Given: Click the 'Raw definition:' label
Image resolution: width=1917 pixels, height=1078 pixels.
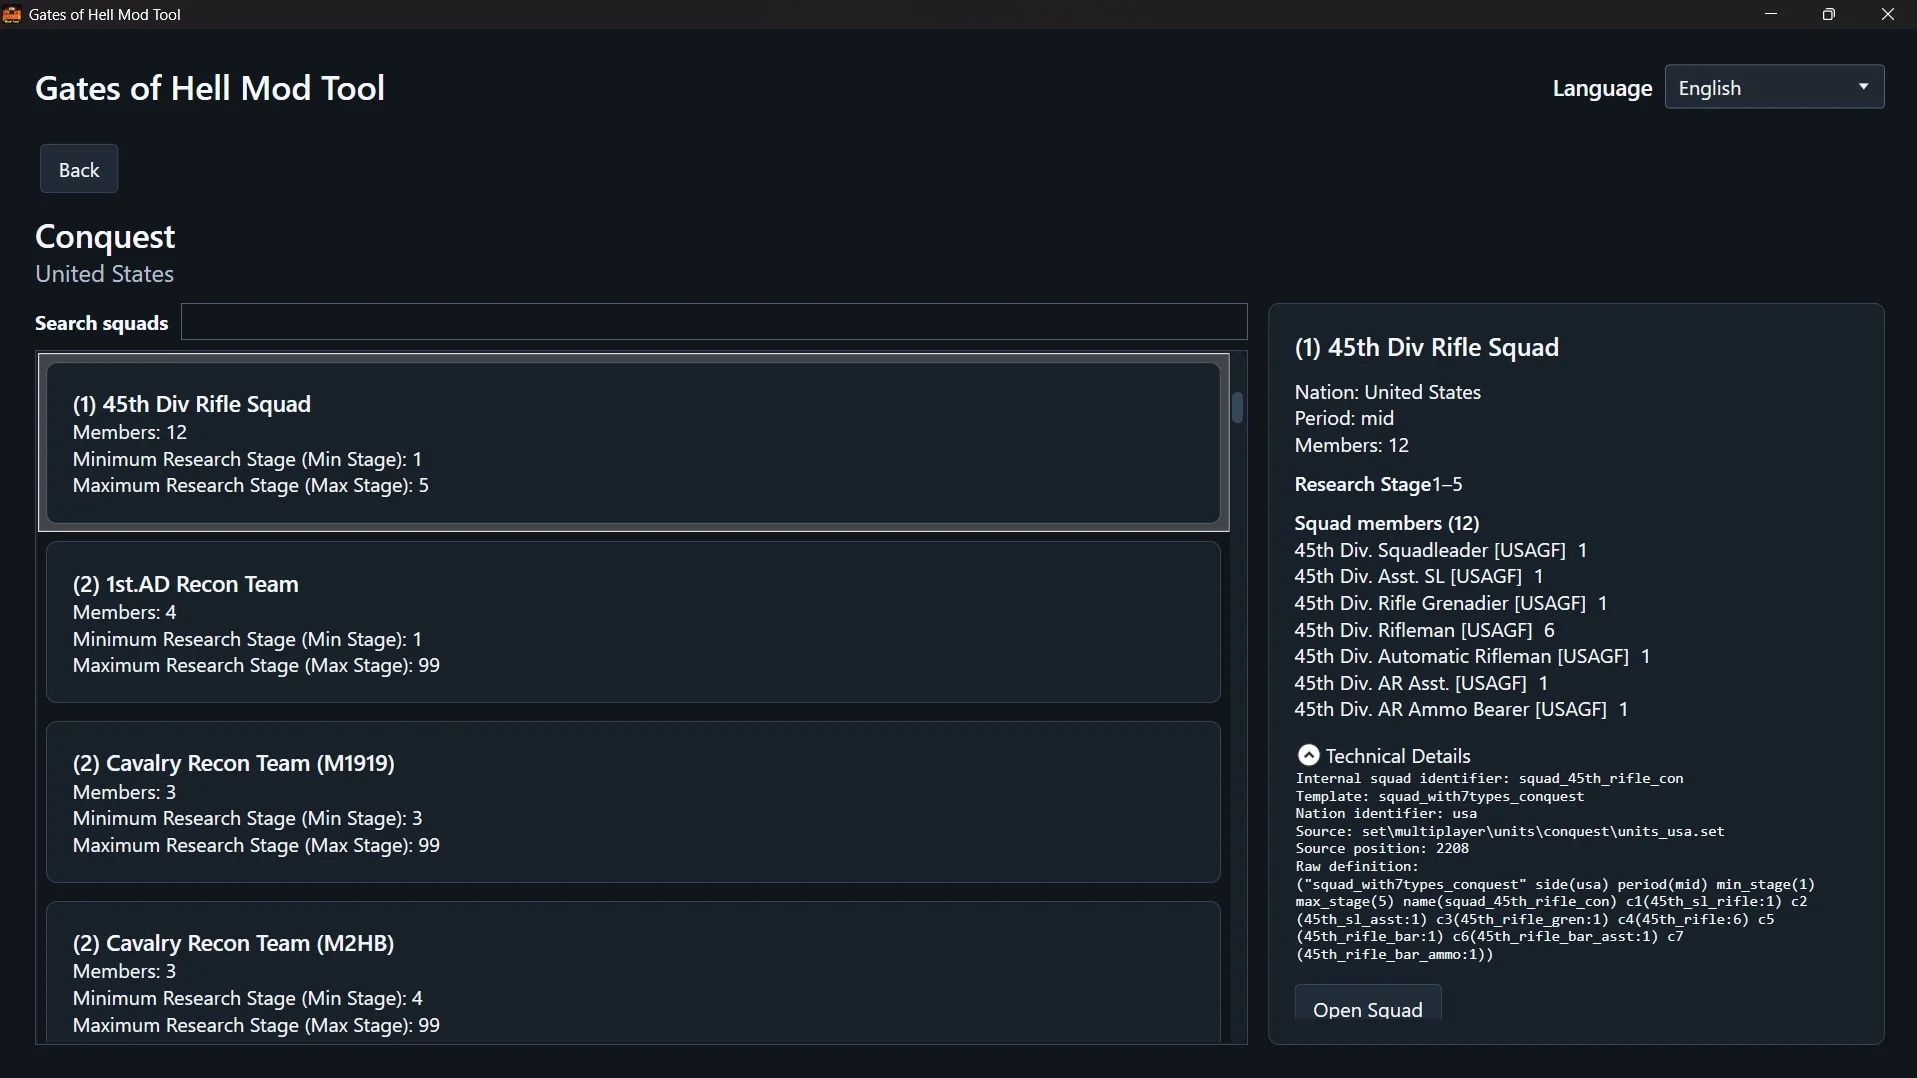Looking at the screenshot, I should pyautogui.click(x=1357, y=867).
